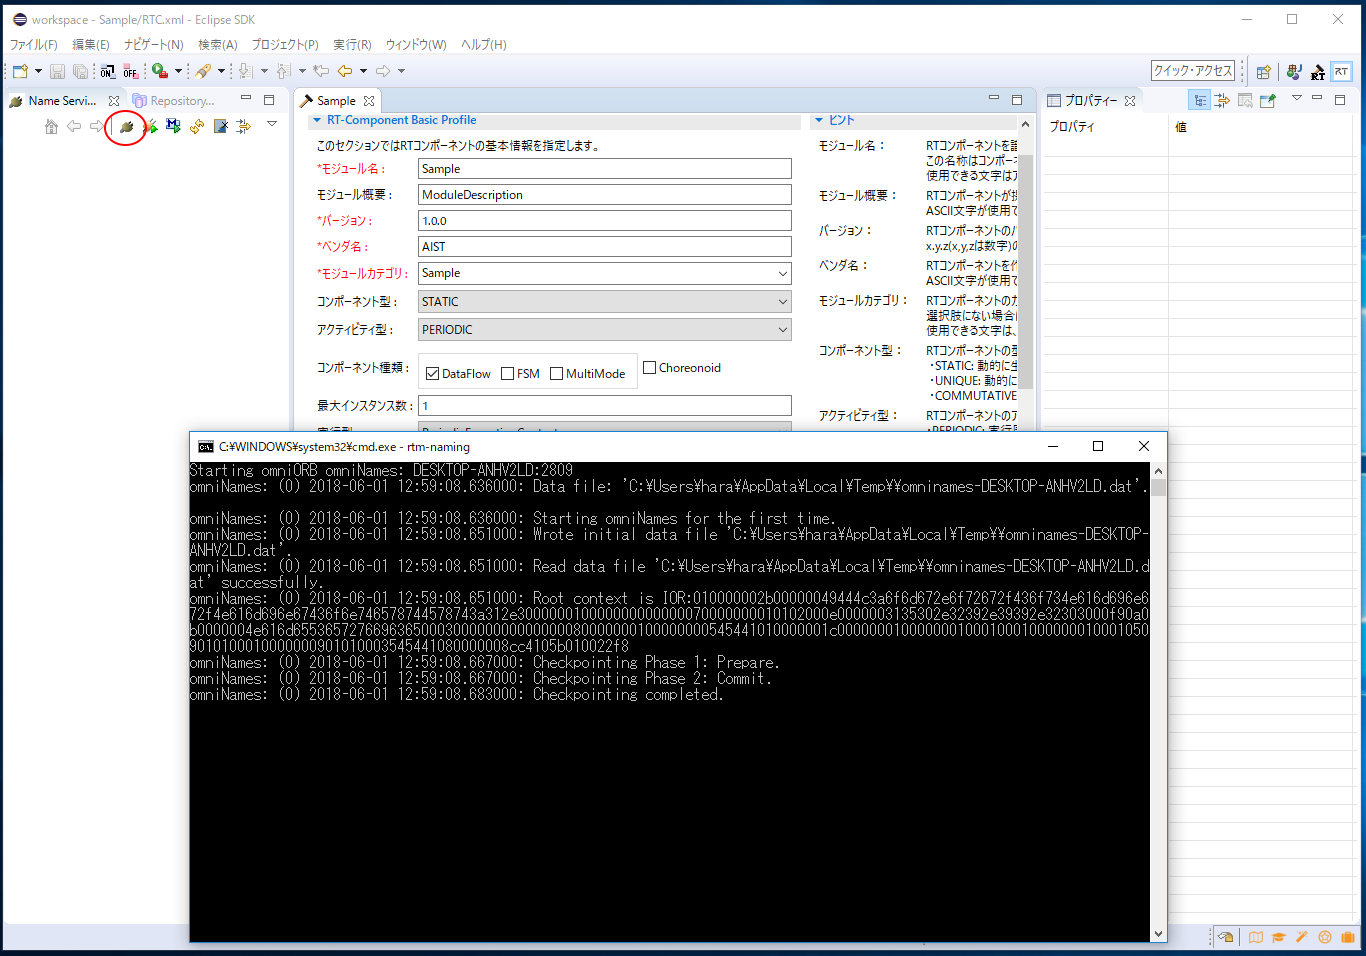Click the クイック・アクセス field

coord(1193,71)
